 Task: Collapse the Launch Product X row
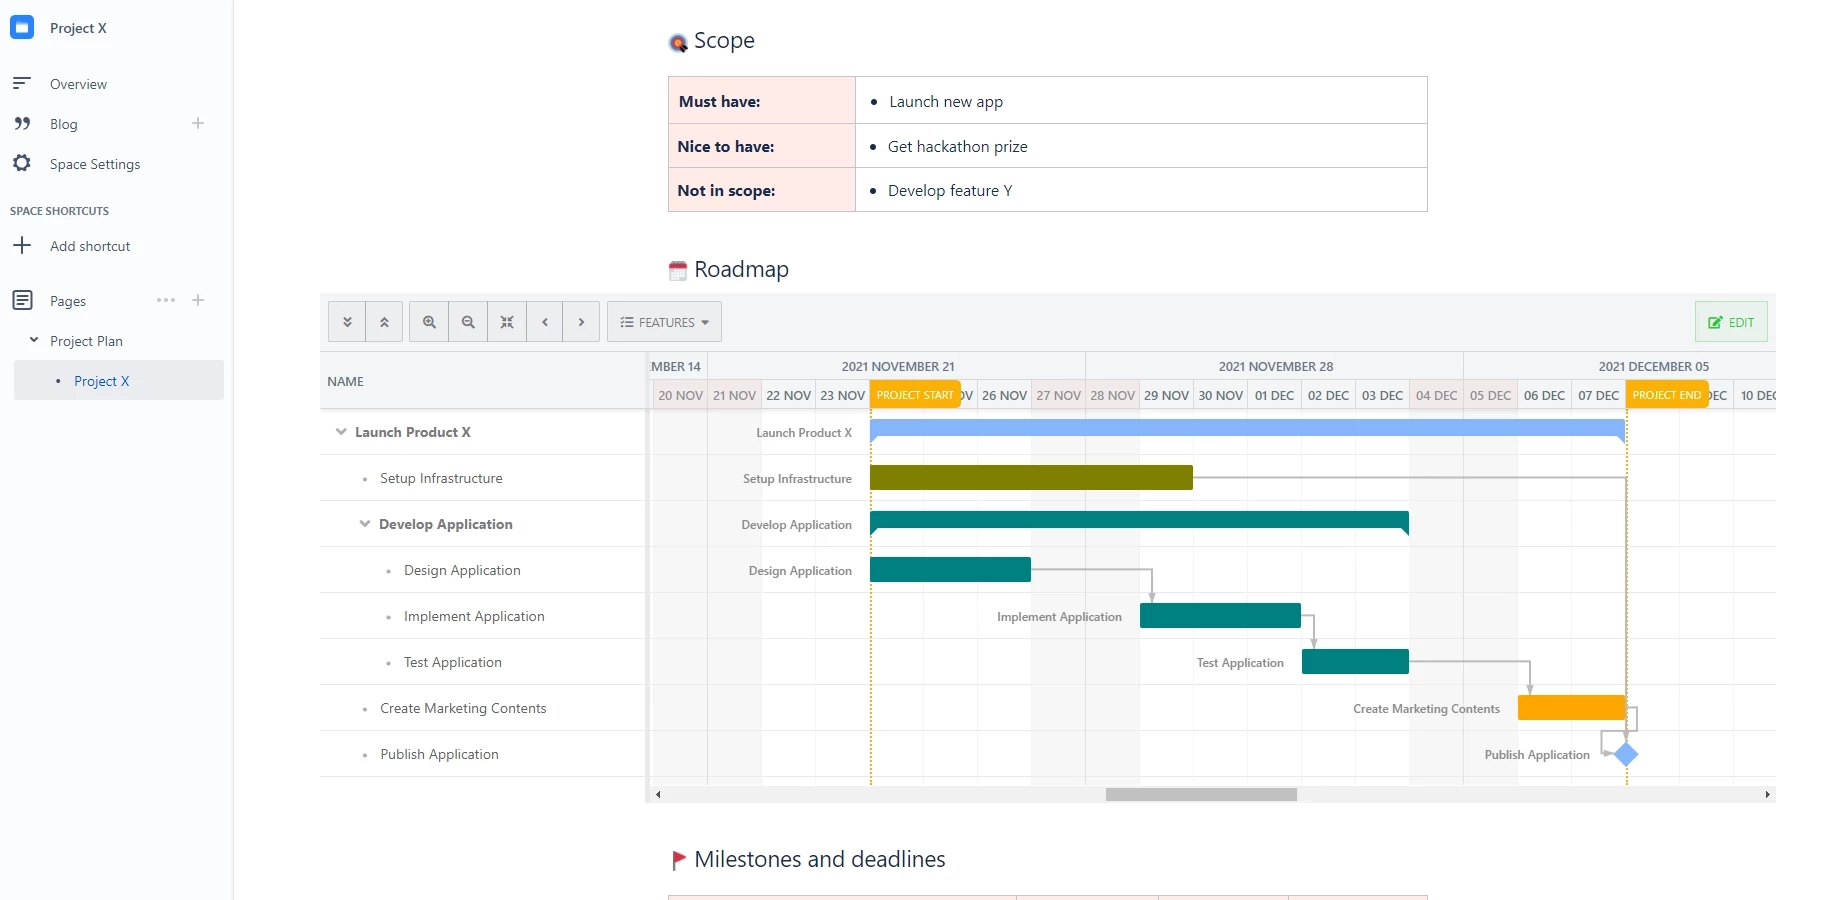[x=341, y=432]
